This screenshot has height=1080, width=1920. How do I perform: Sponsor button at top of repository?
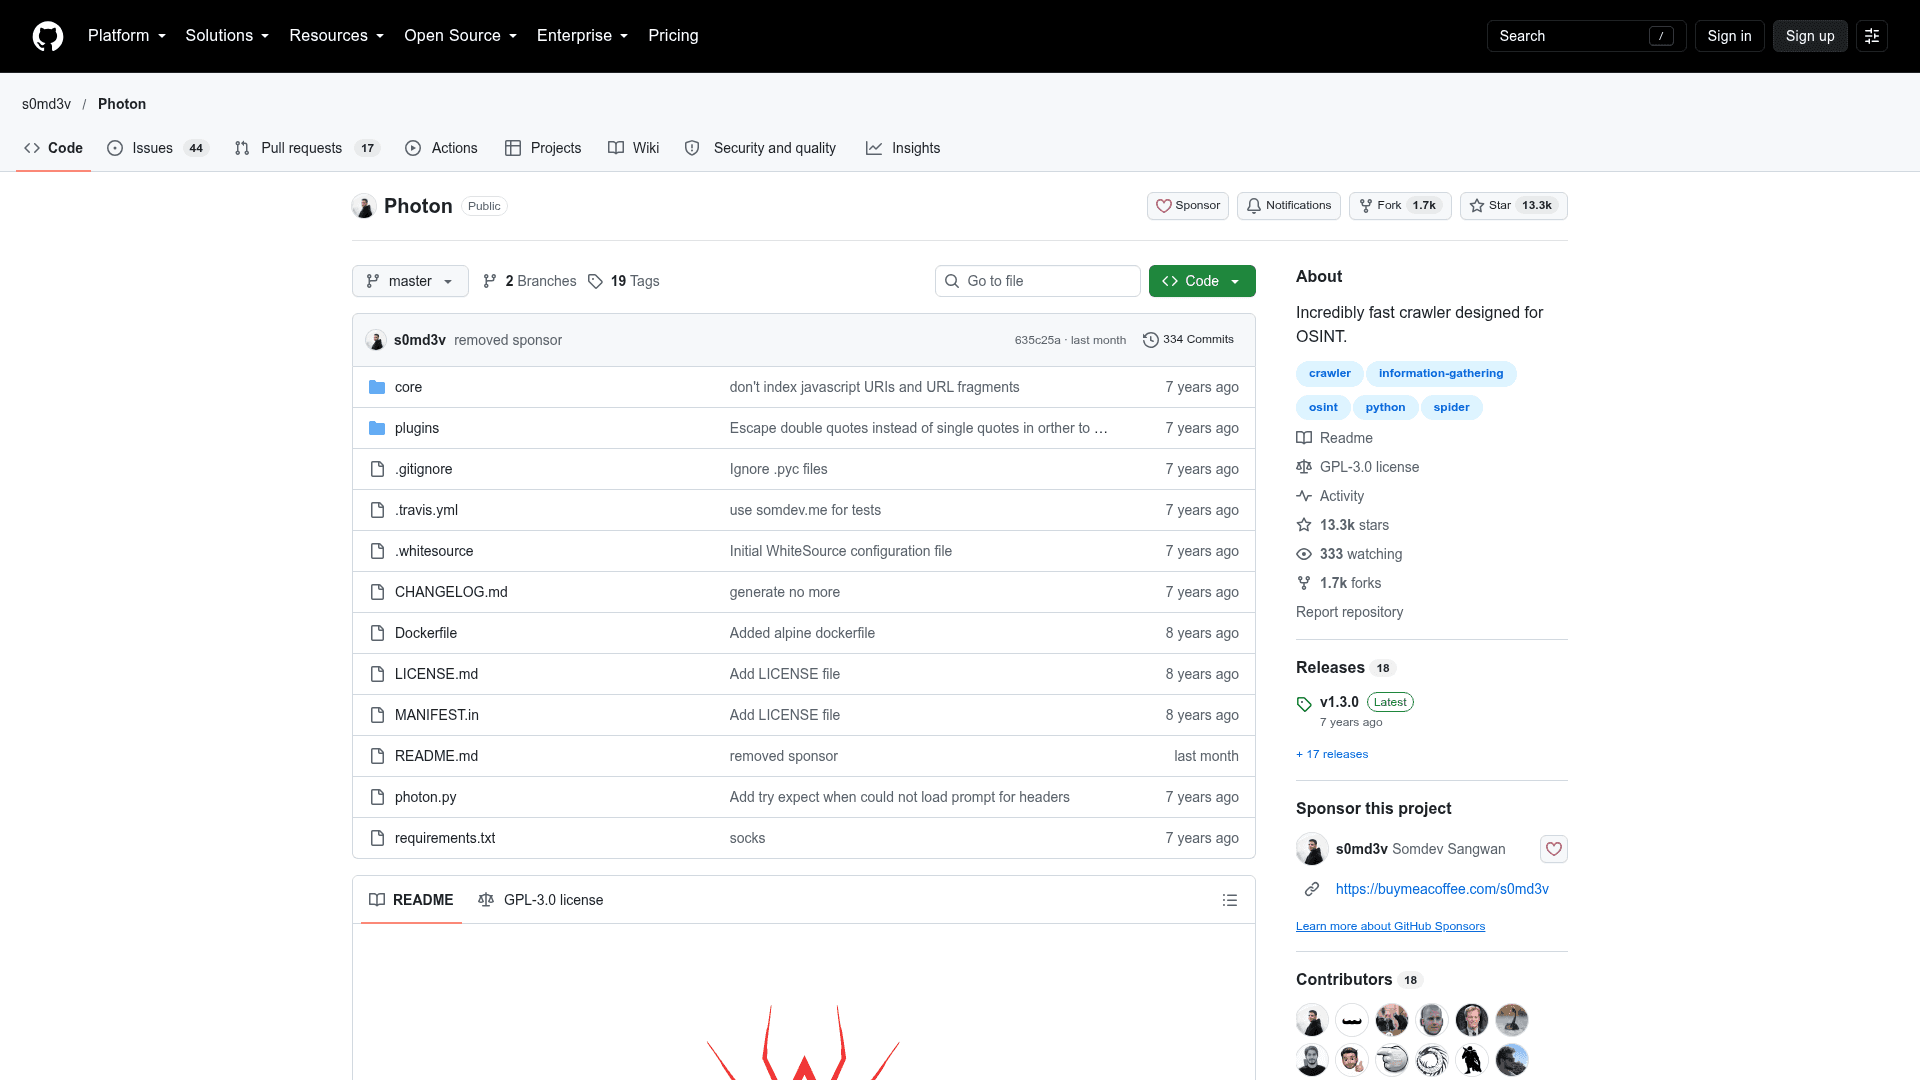(x=1187, y=206)
